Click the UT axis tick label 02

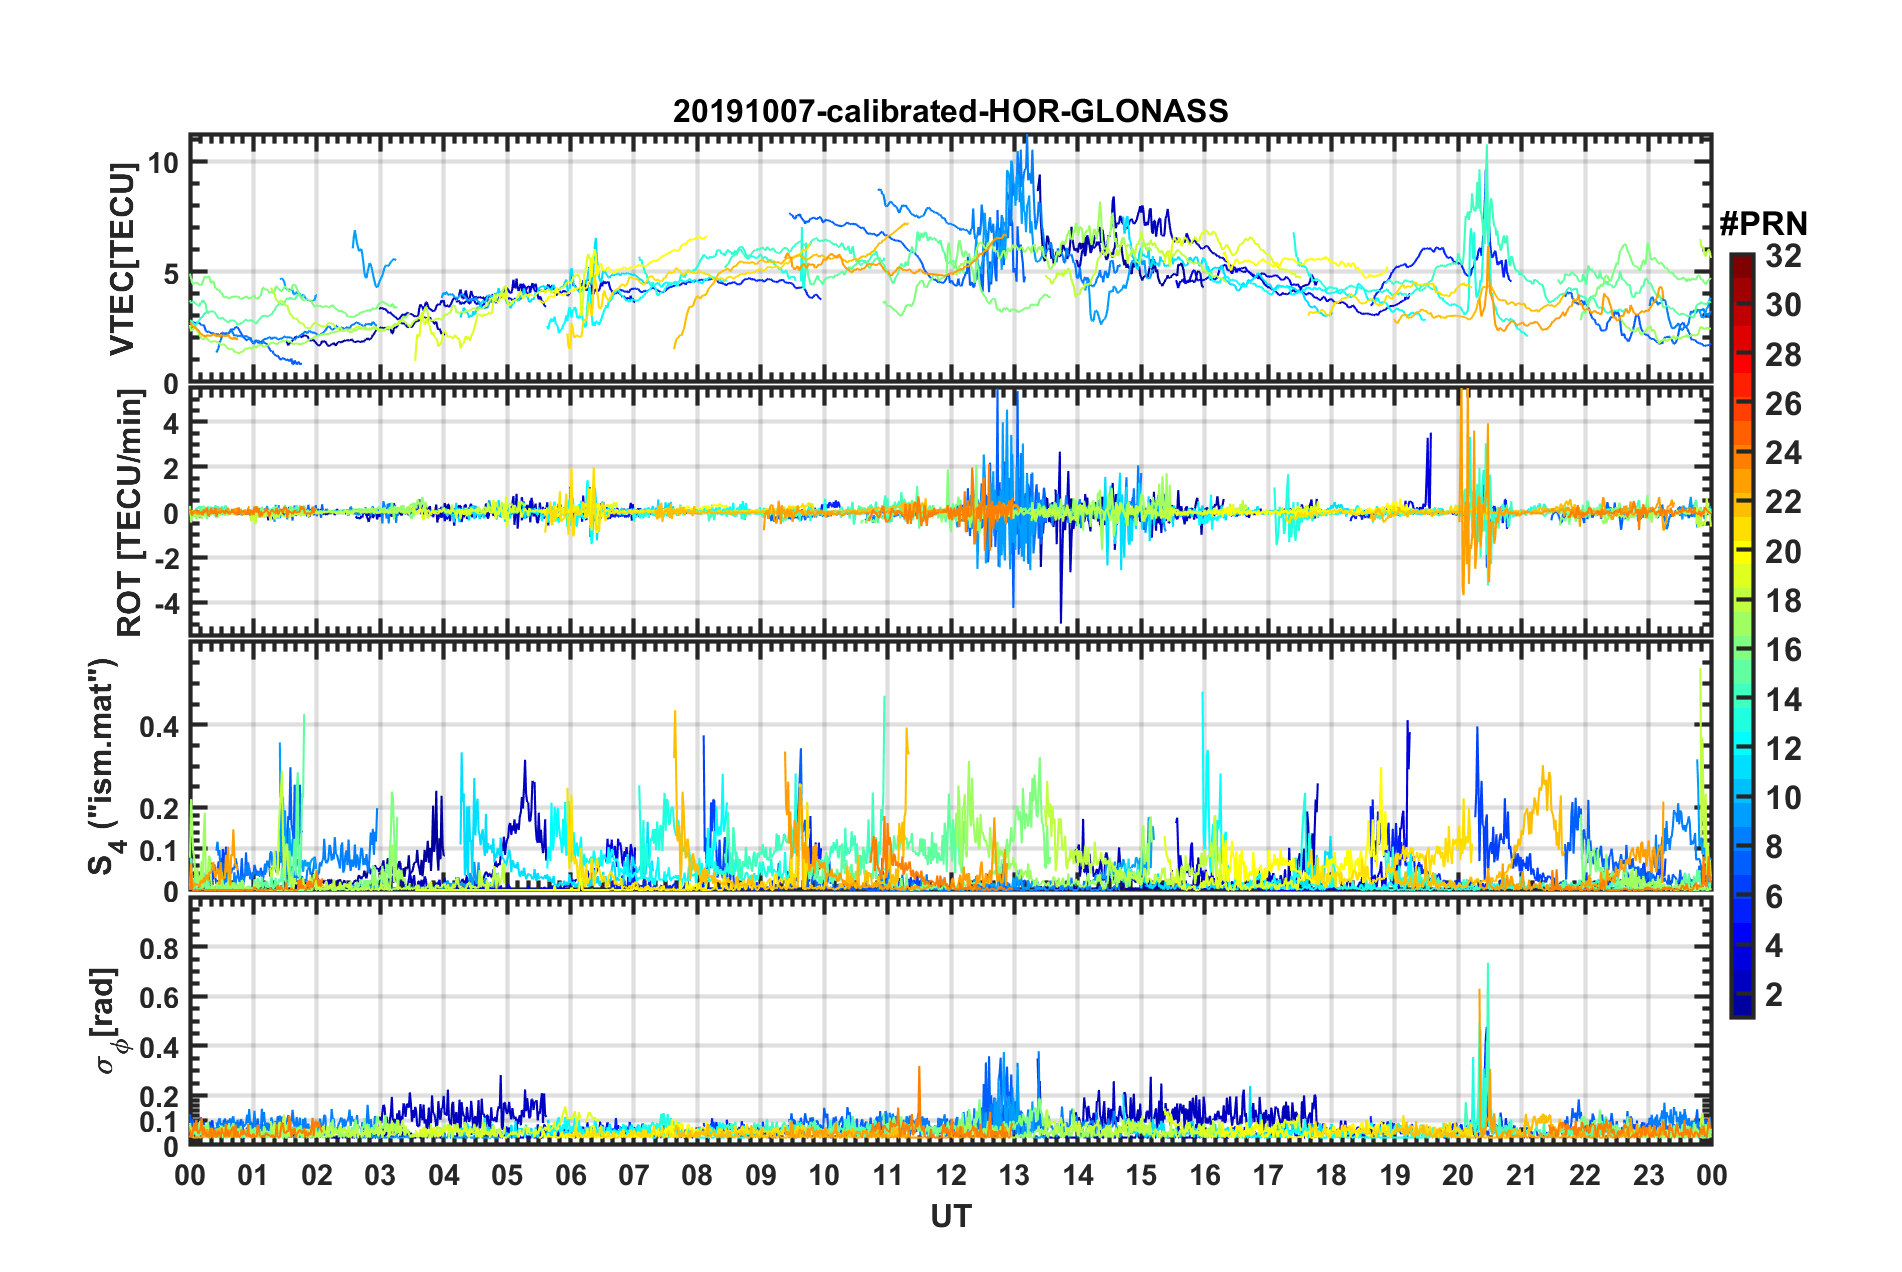[x=317, y=1175]
